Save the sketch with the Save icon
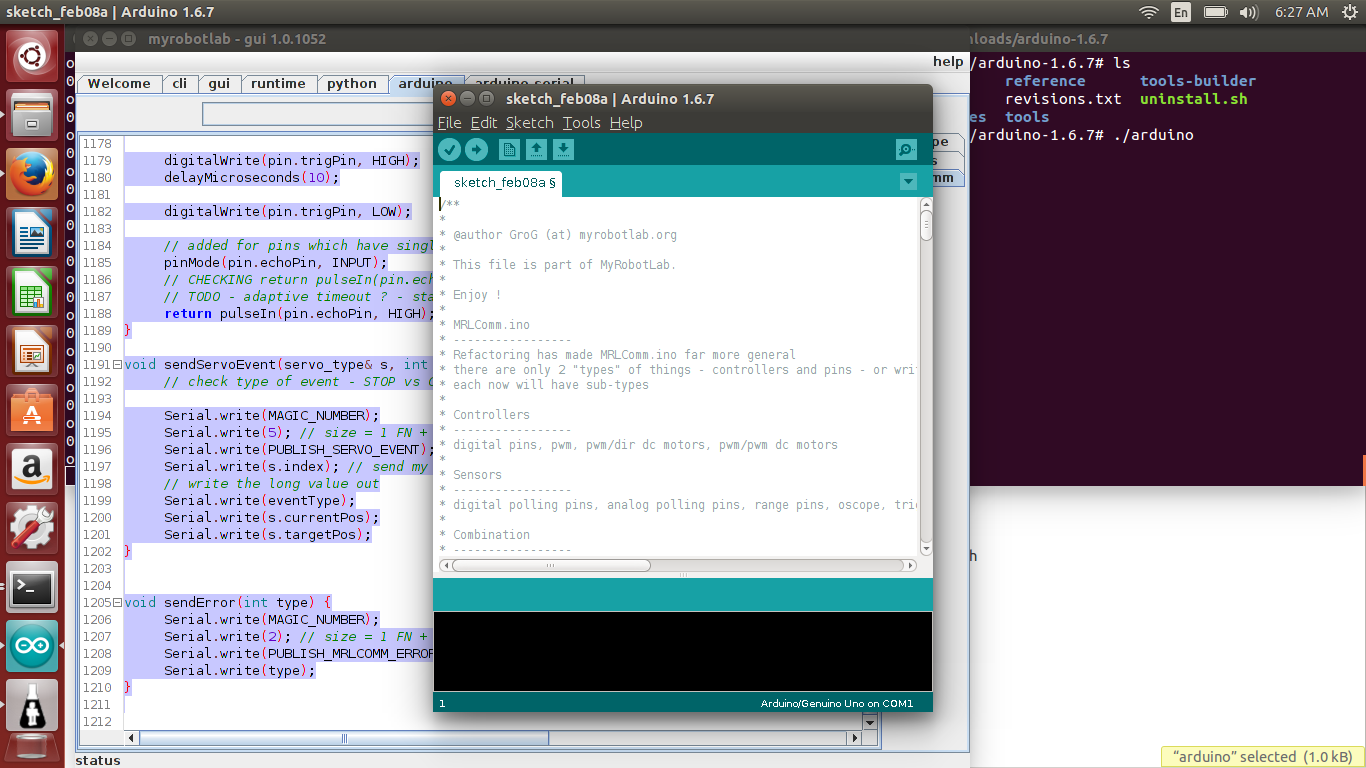Image resolution: width=1366 pixels, height=768 pixels. coord(563,150)
